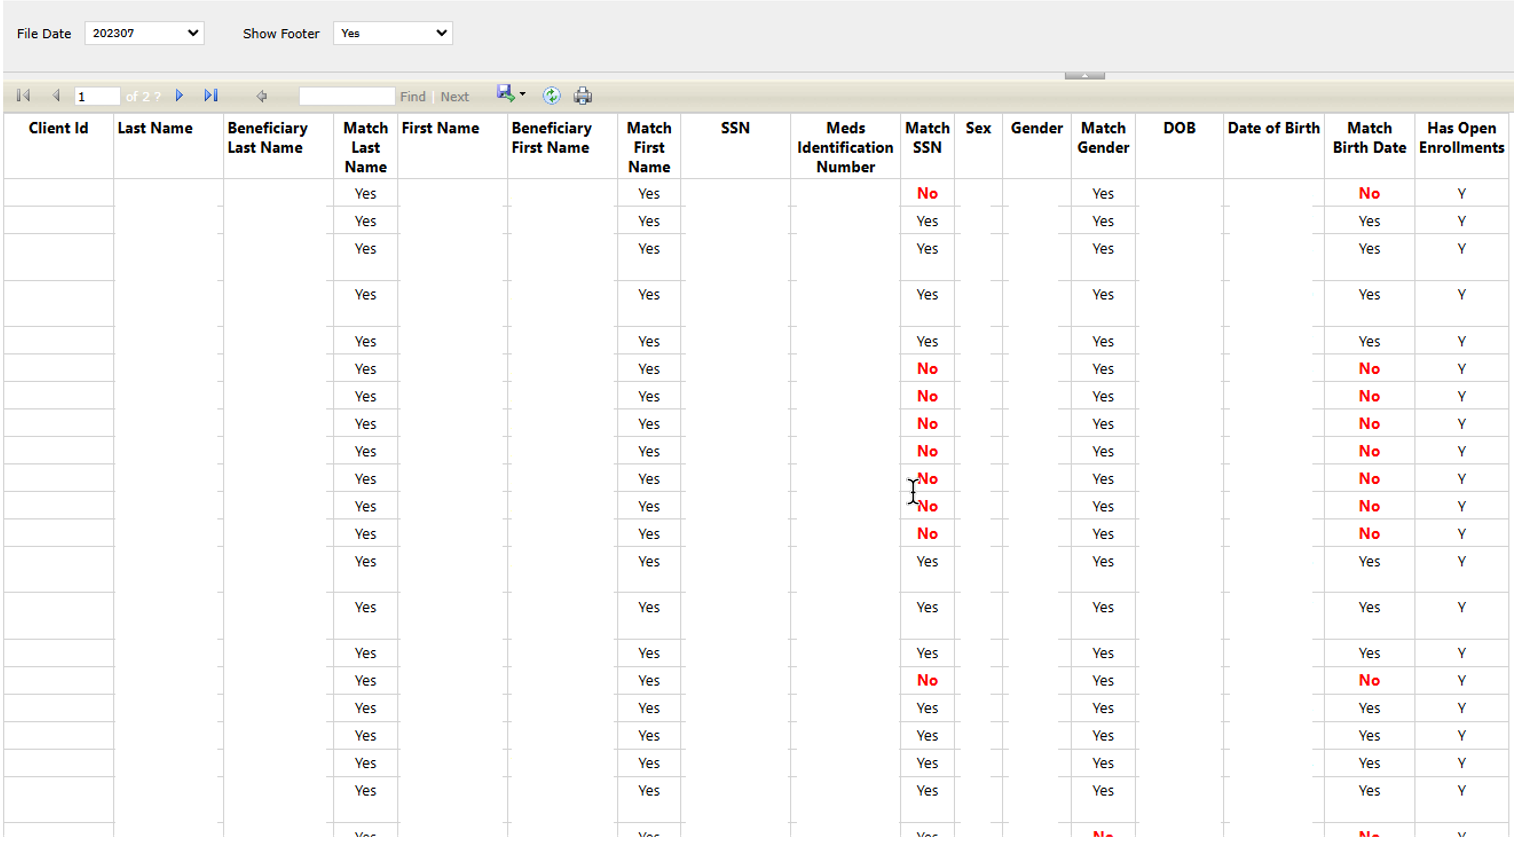
Task: Focus the find text search box
Action: [x=346, y=97]
